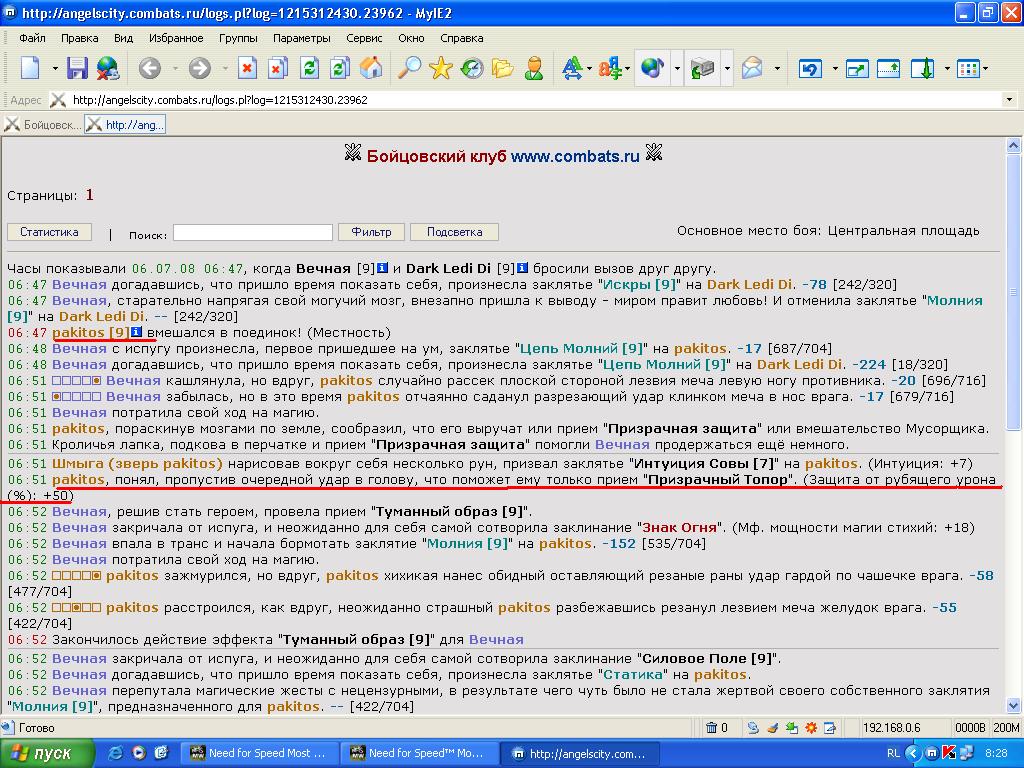The height and width of the screenshot is (768, 1024).
Task: Click the encoding 'aя' toolbar icon
Action: point(610,68)
